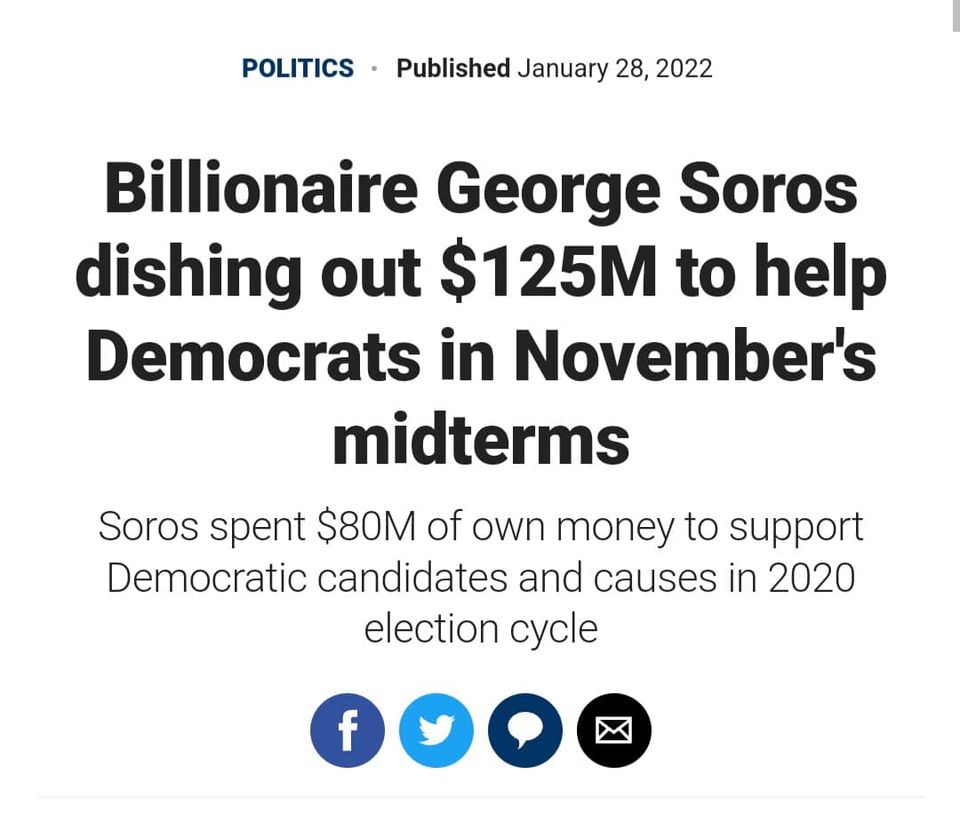
Task: Share the article on Twitter
Action: click(x=436, y=731)
